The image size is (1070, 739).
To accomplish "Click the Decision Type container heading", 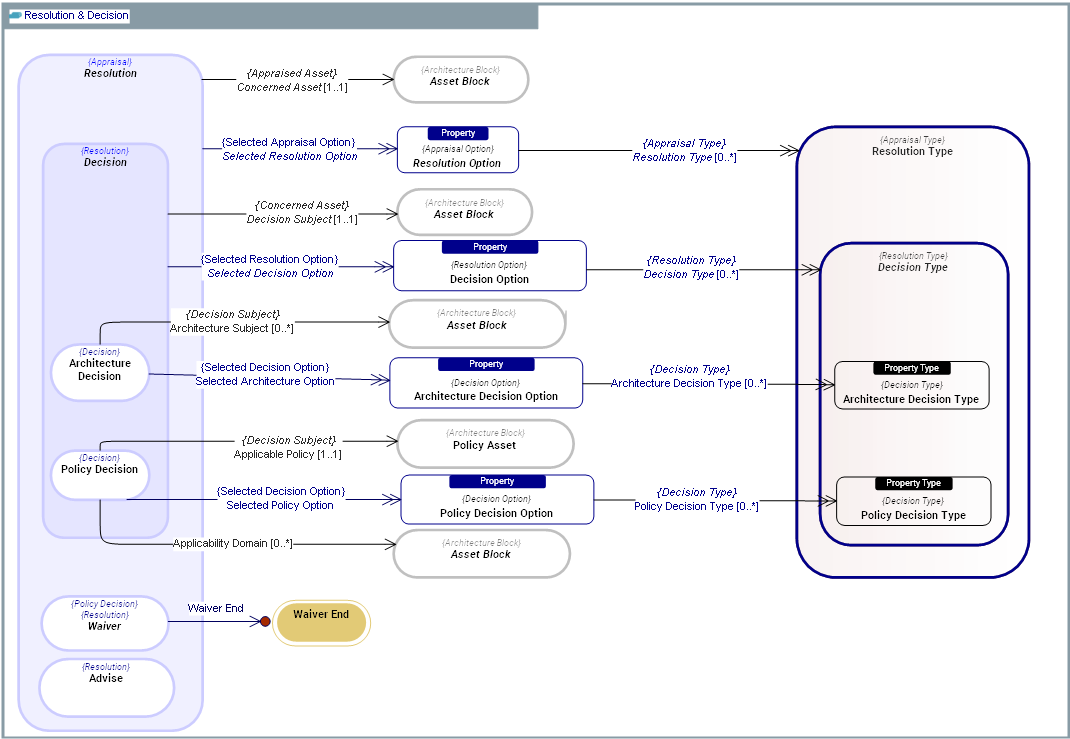I will pyautogui.click(x=912, y=267).
